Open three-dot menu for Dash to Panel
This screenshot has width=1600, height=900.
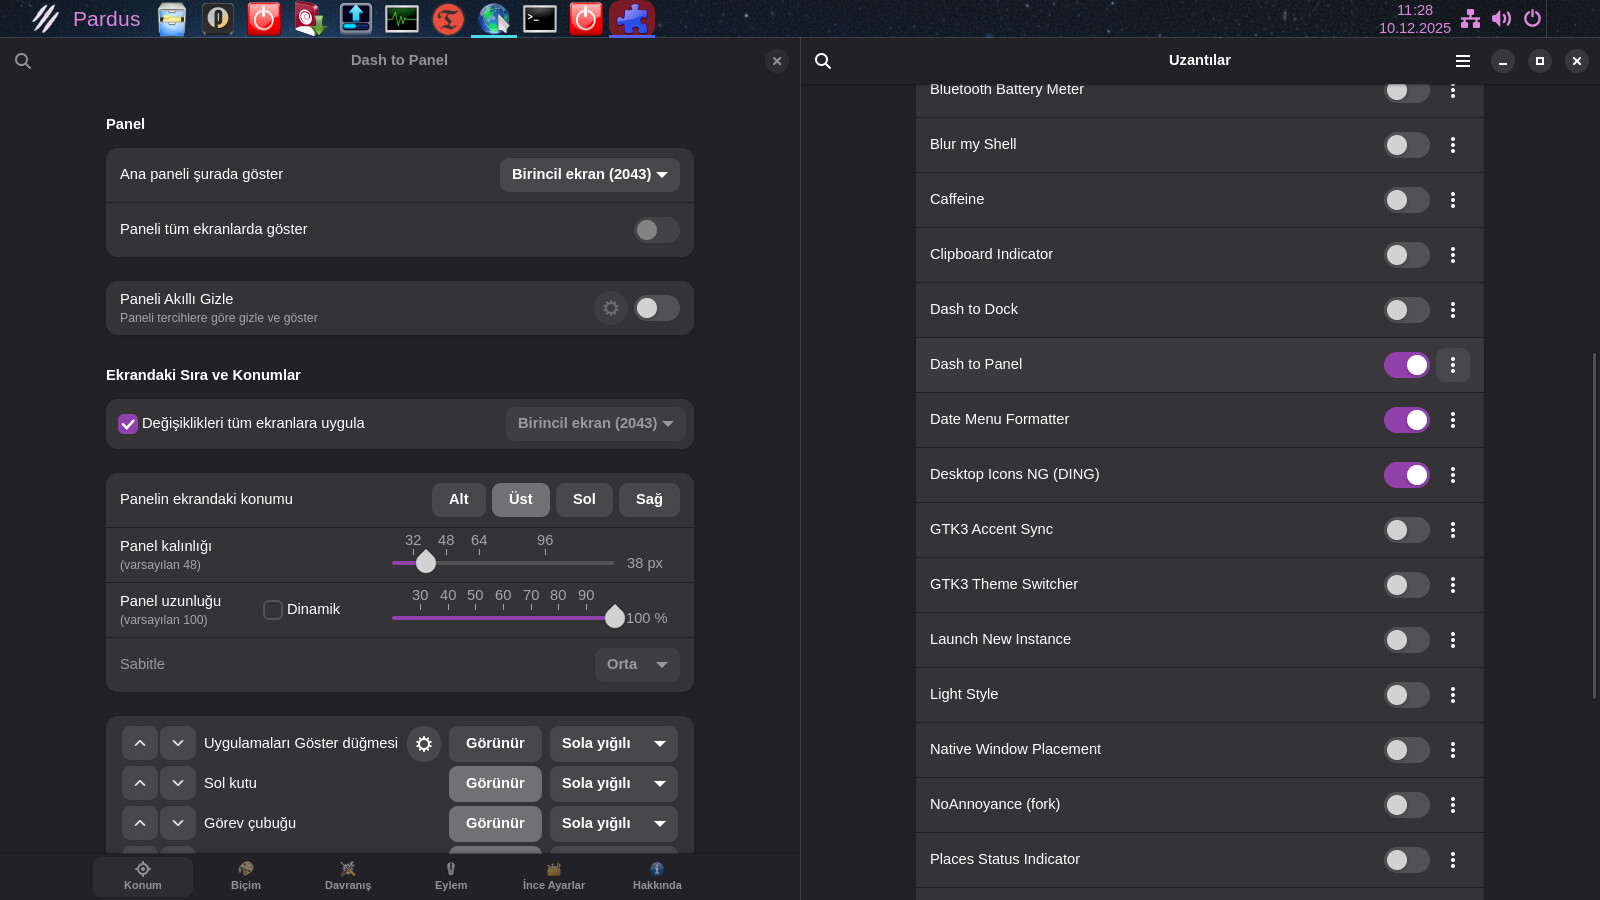point(1453,365)
